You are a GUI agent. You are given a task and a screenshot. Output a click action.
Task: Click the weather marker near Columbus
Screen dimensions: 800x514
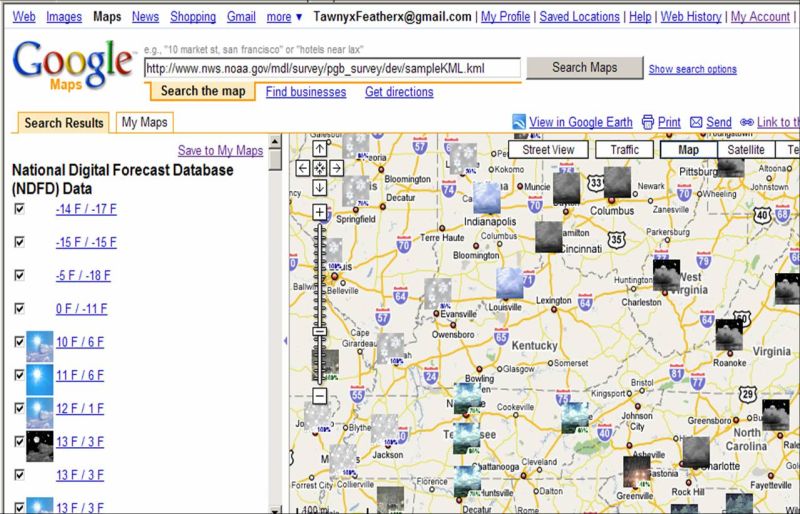617,182
